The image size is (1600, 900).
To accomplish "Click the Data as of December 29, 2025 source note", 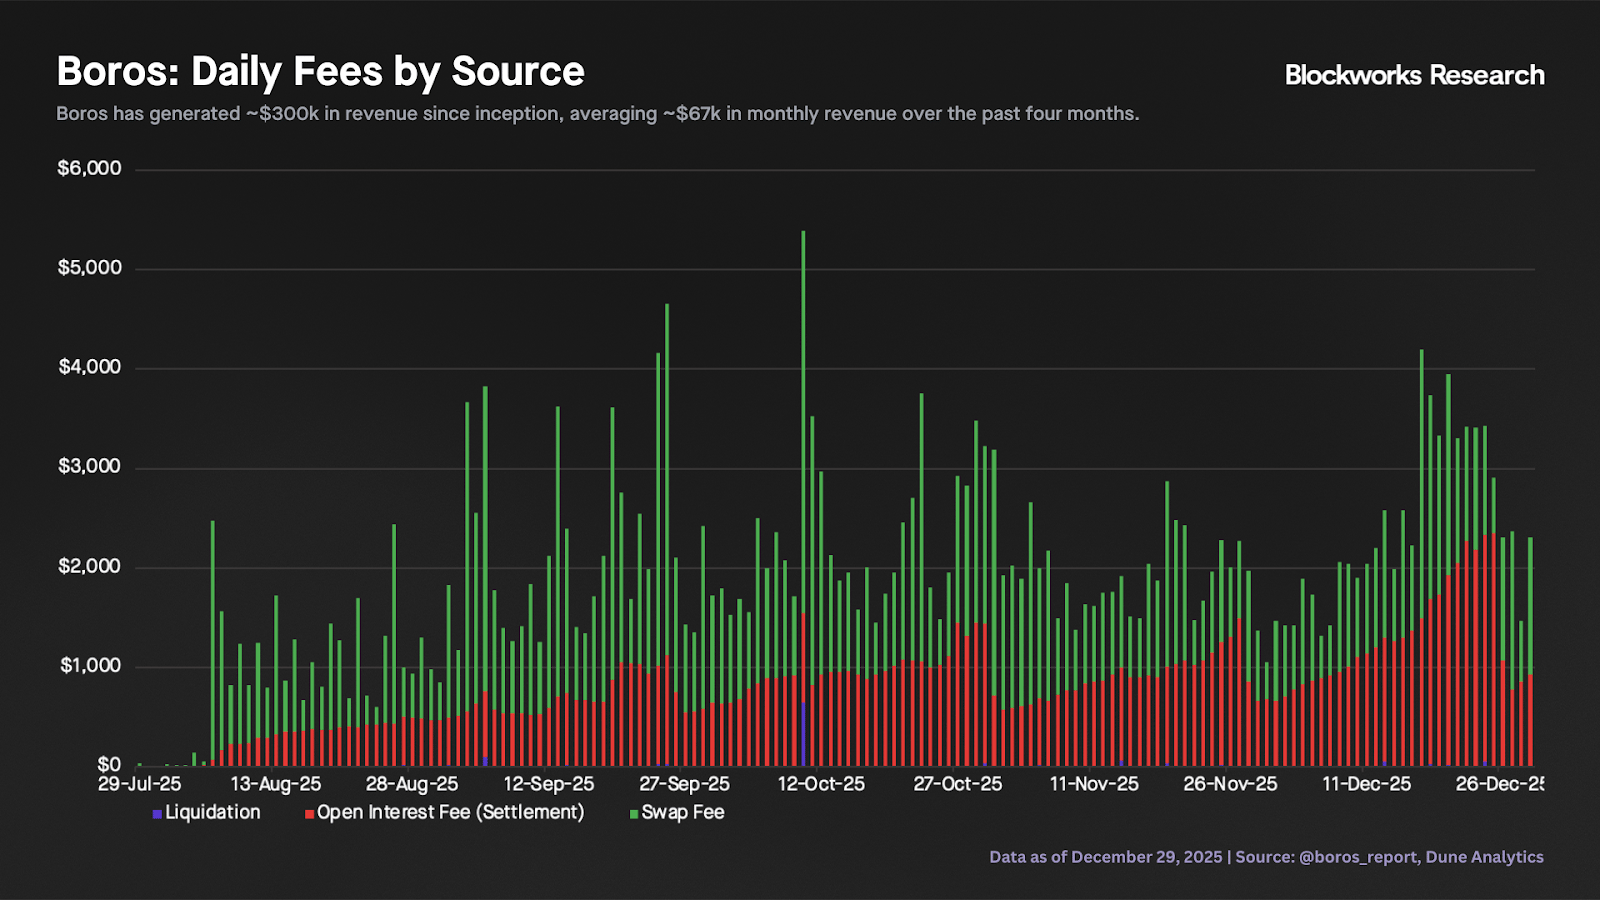I will tap(1266, 857).
